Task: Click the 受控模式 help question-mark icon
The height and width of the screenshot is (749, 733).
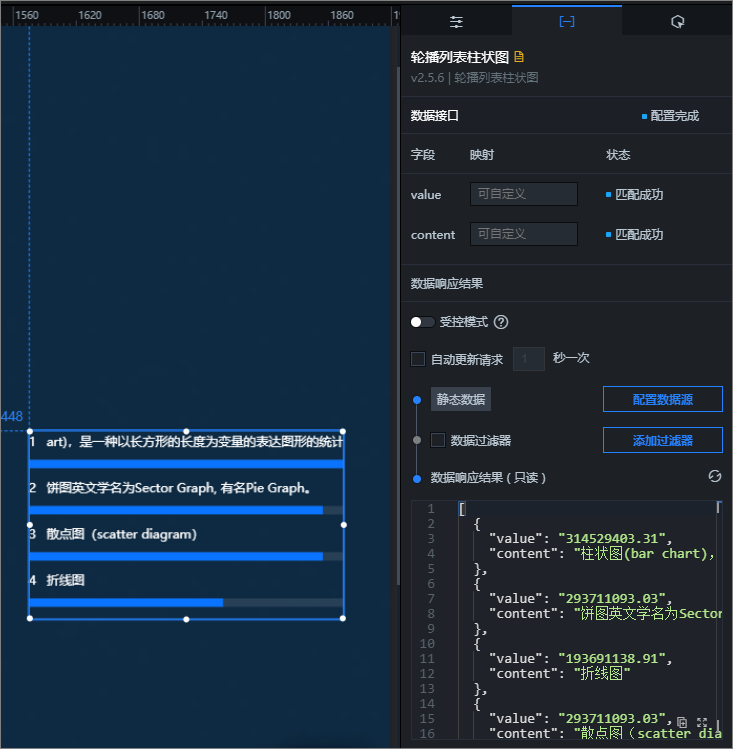Action: pos(501,322)
